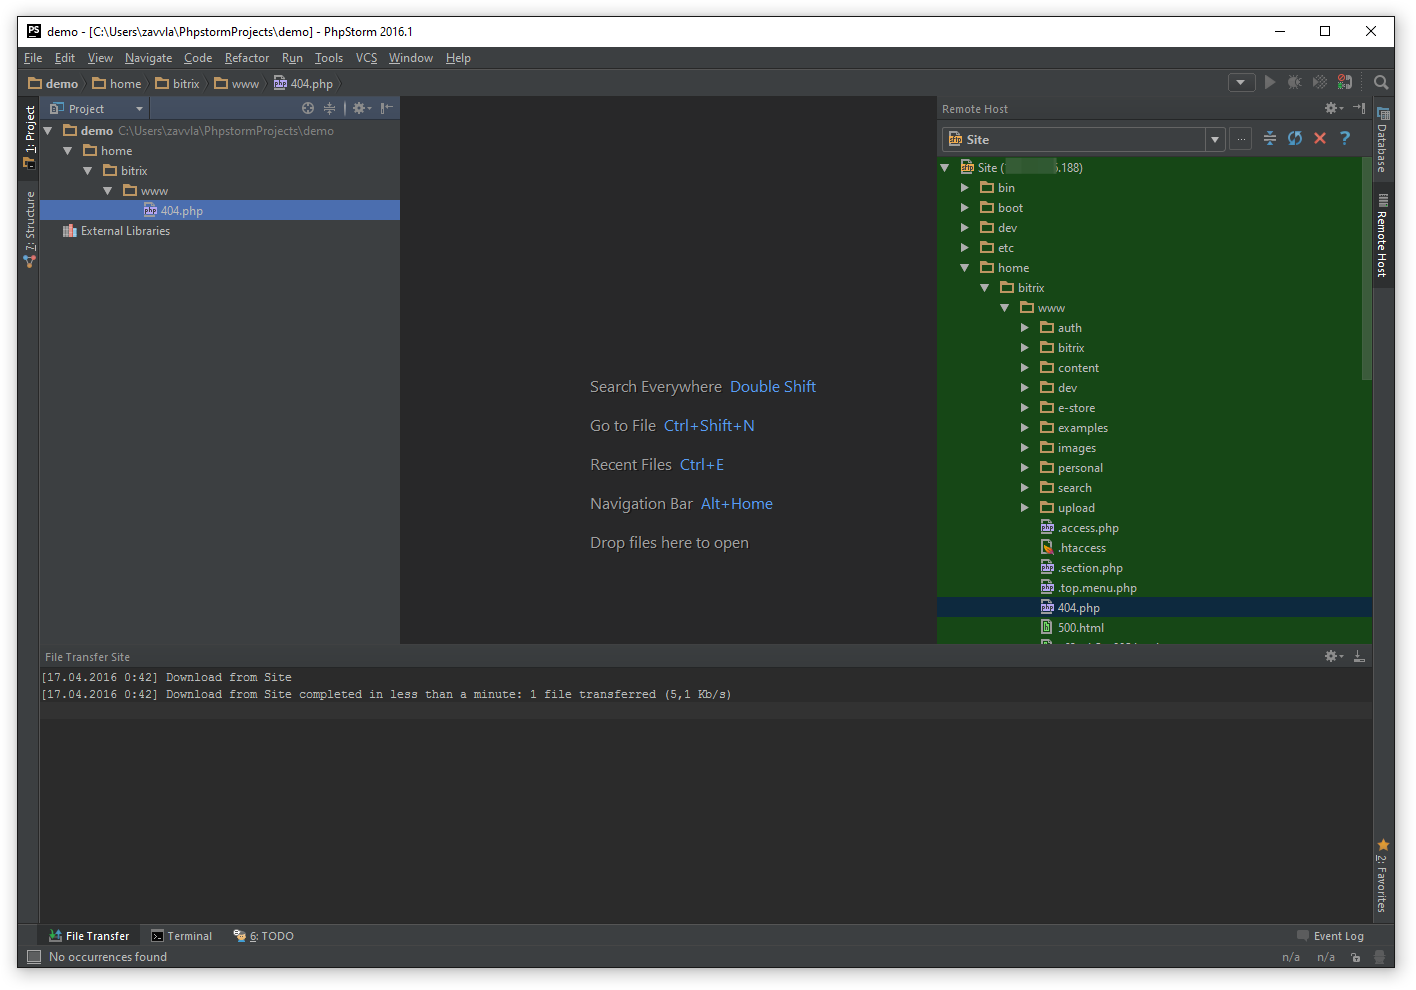Image resolution: width=1416 pixels, height=990 pixels.
Task: Click Scroll from Source target icon in Project panel
Action: point(308,108)
